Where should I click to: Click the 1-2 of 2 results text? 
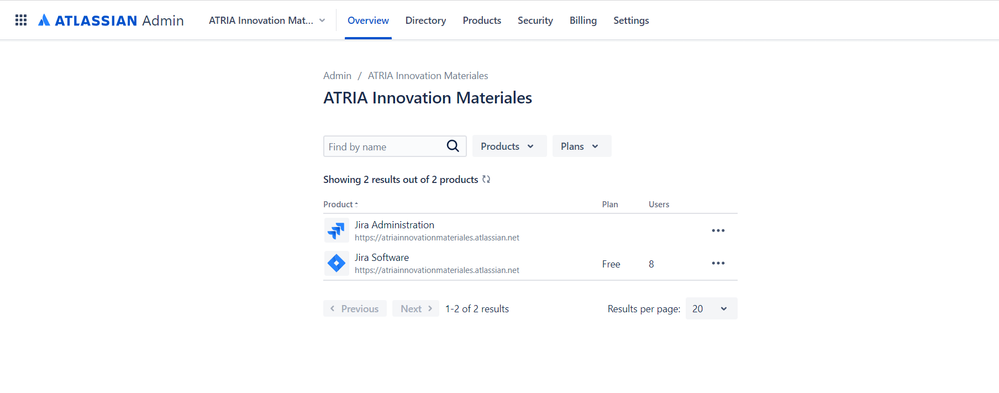(x=477, y=309)
